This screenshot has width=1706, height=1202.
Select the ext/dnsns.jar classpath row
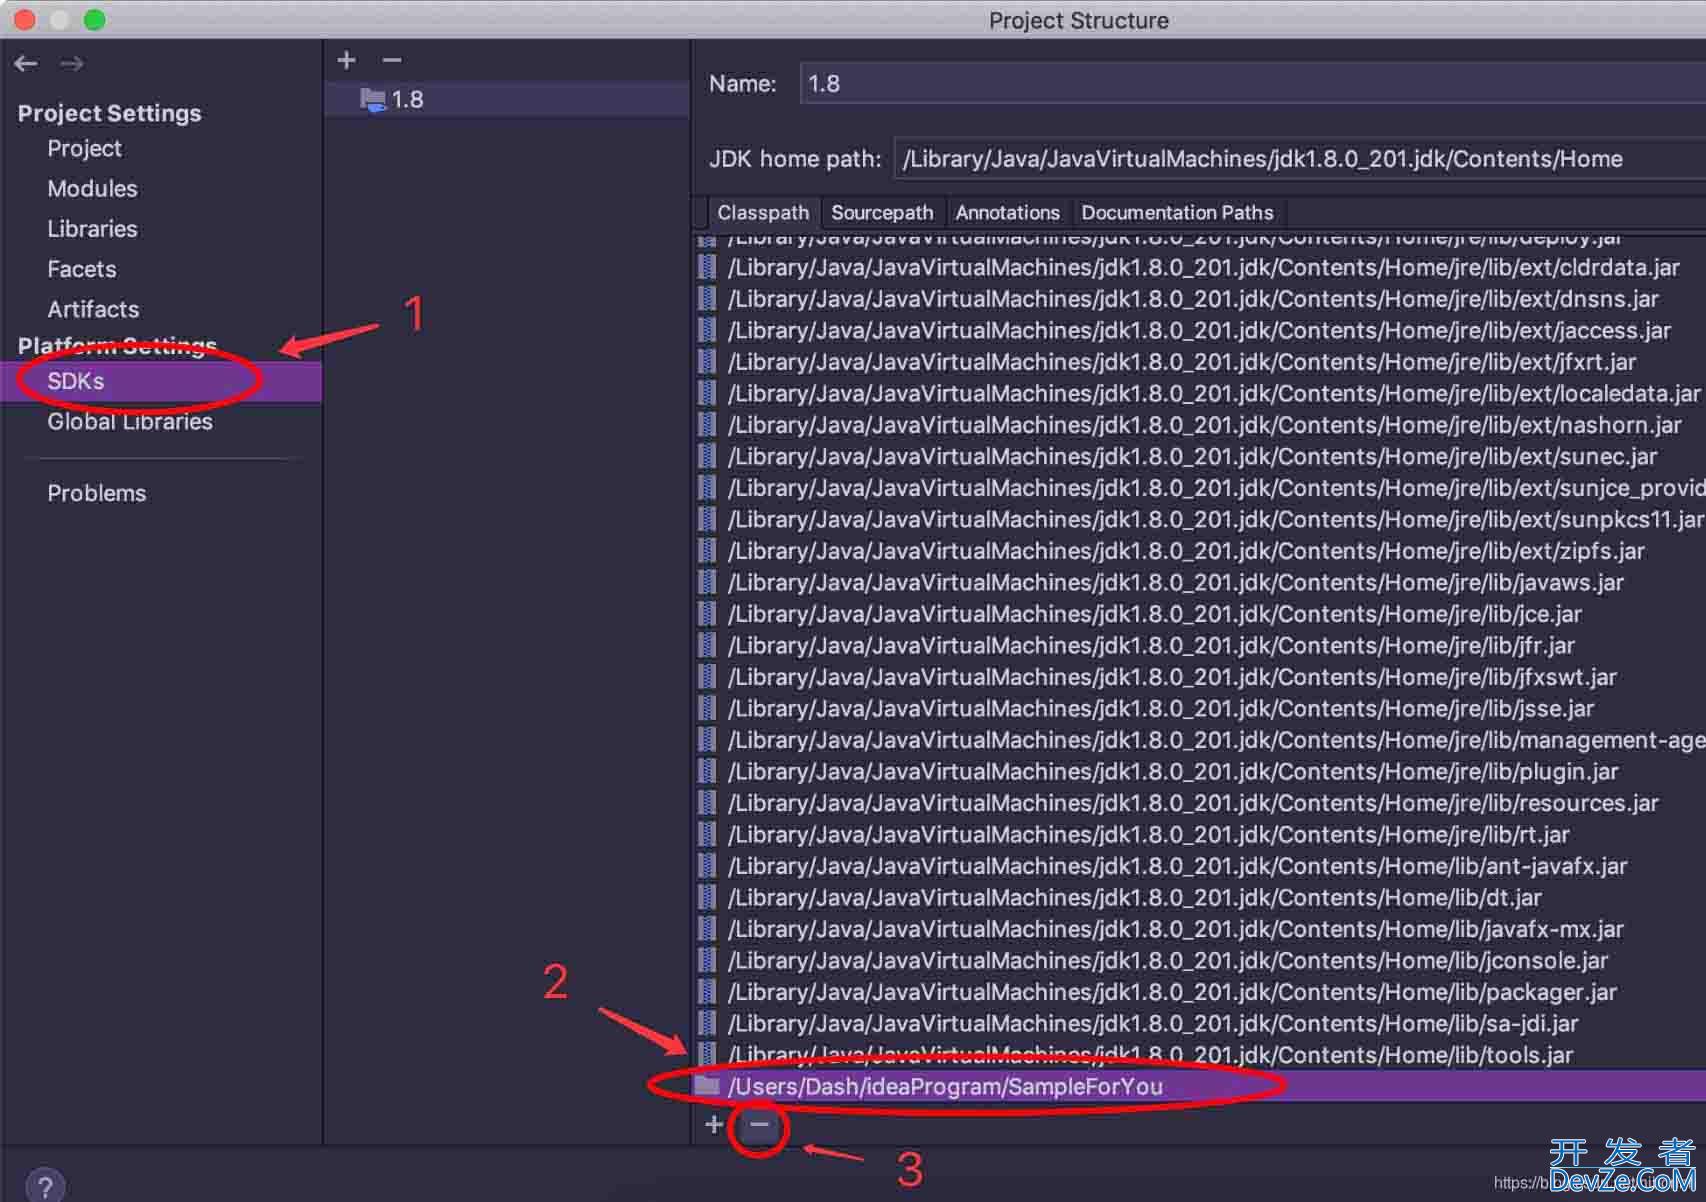1200,299
